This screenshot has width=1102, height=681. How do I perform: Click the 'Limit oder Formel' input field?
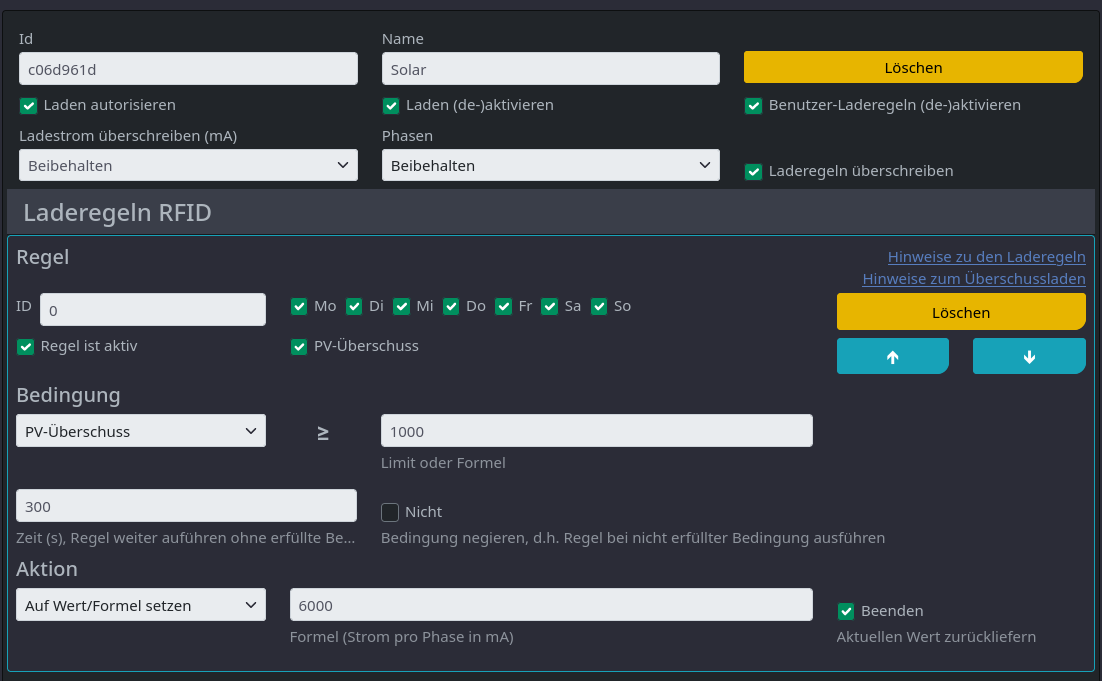pyautogui.click(x=596, y=431)
